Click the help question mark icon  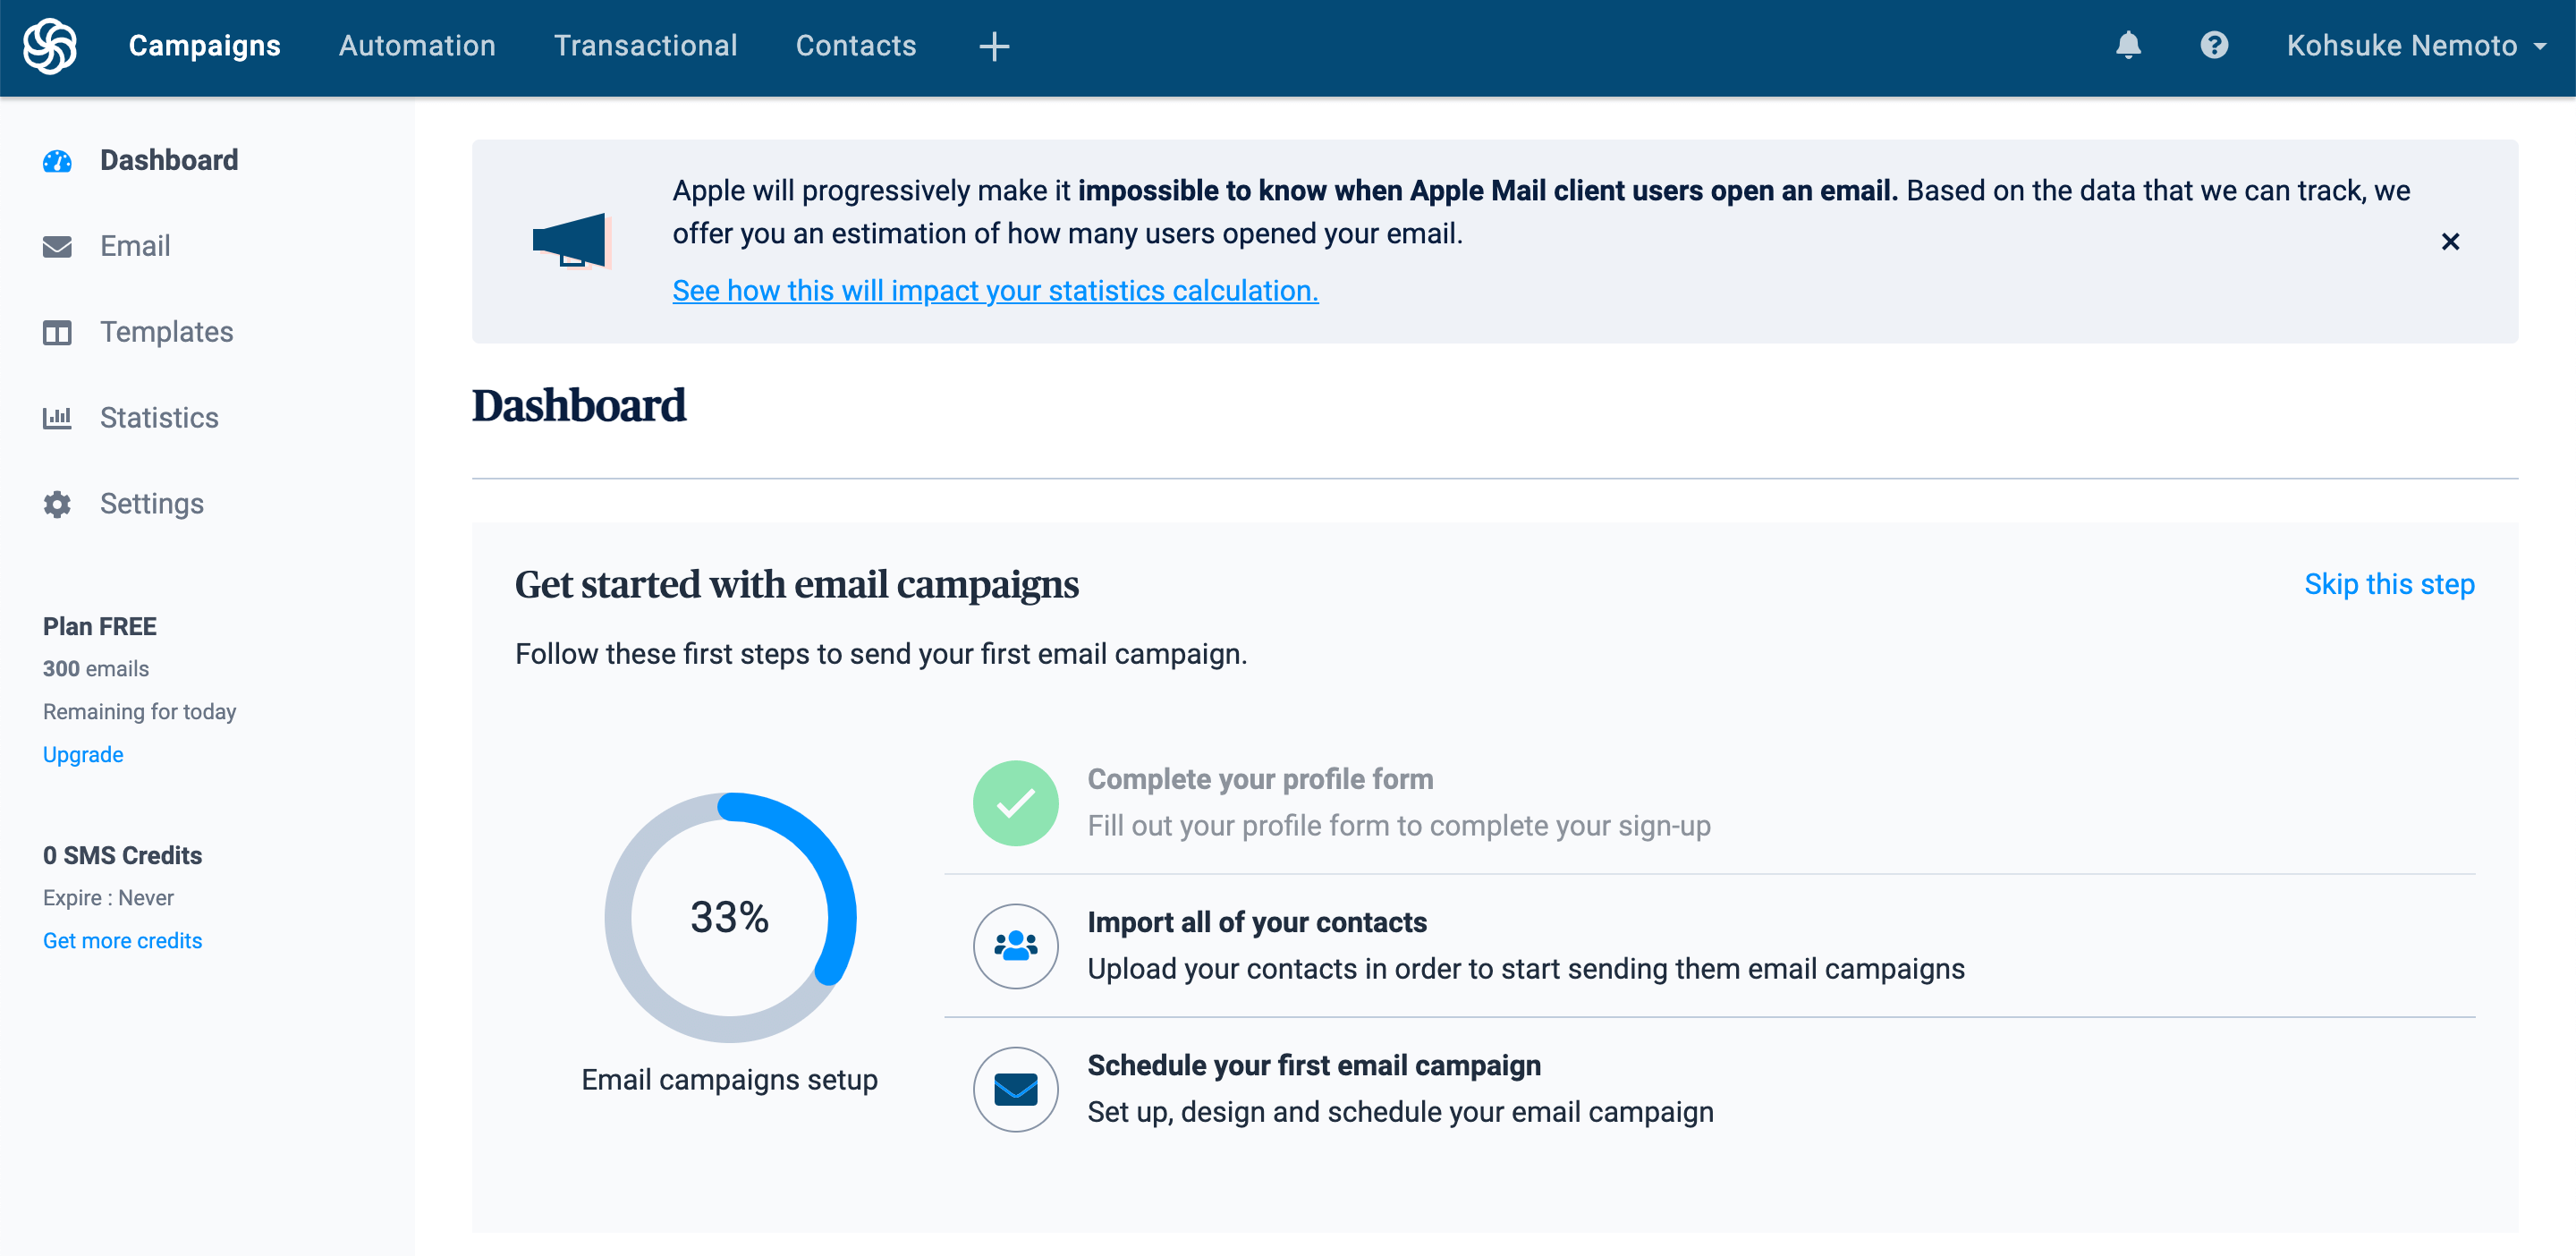tap(2214, 46)
